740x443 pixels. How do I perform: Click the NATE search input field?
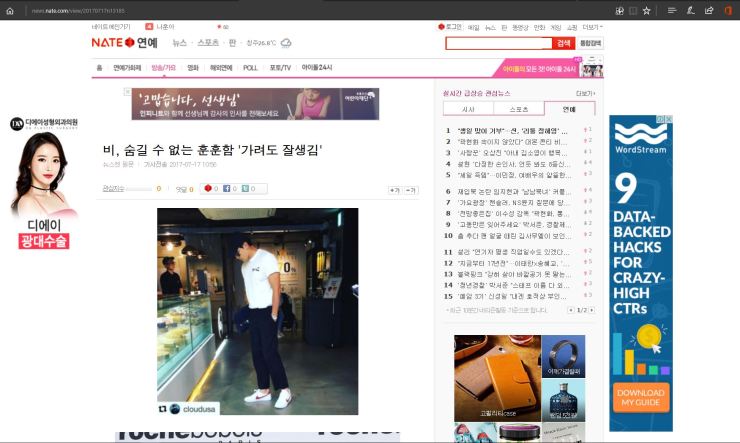[498, 43]
